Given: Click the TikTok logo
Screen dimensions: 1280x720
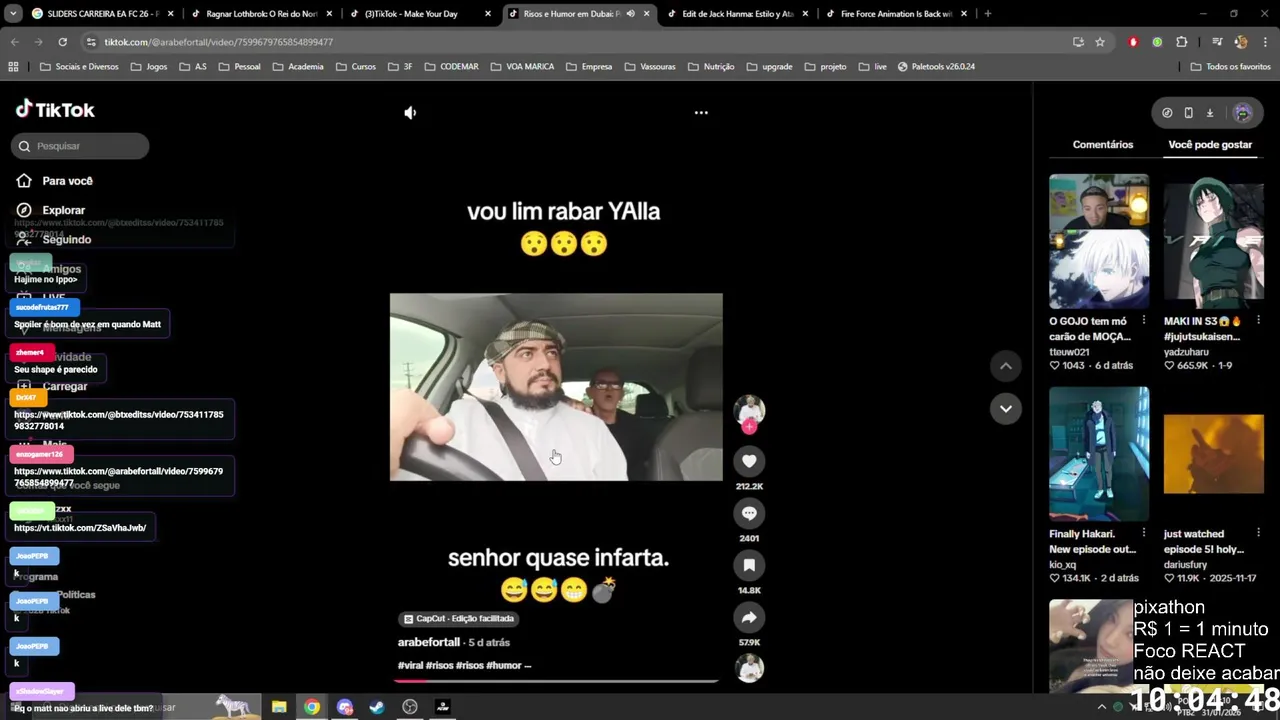Looking at the screenshot, I should 56,110.
